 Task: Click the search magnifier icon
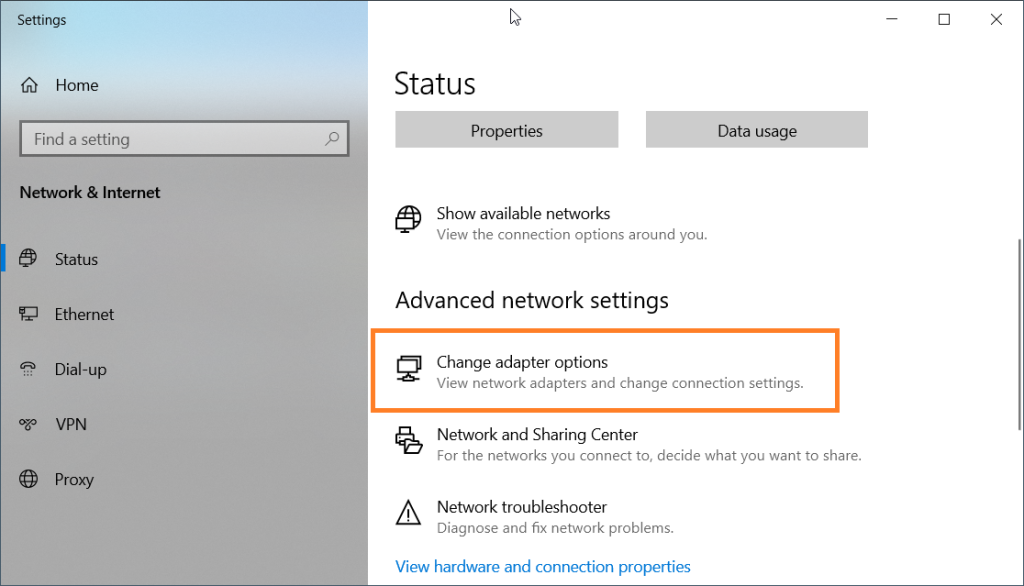(332, 139)
